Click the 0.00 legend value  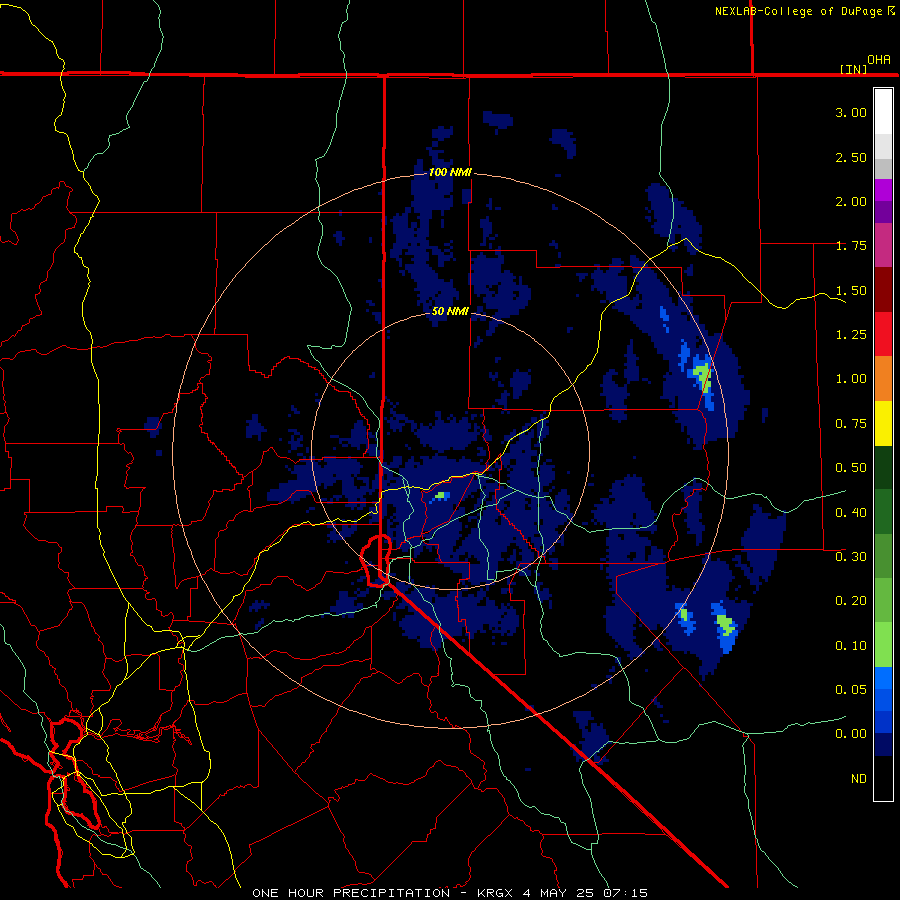(851, 734)
